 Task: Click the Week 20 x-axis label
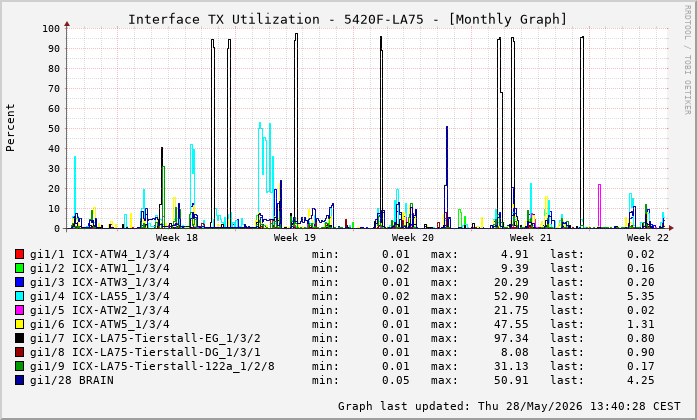click(x=413, y=237)
